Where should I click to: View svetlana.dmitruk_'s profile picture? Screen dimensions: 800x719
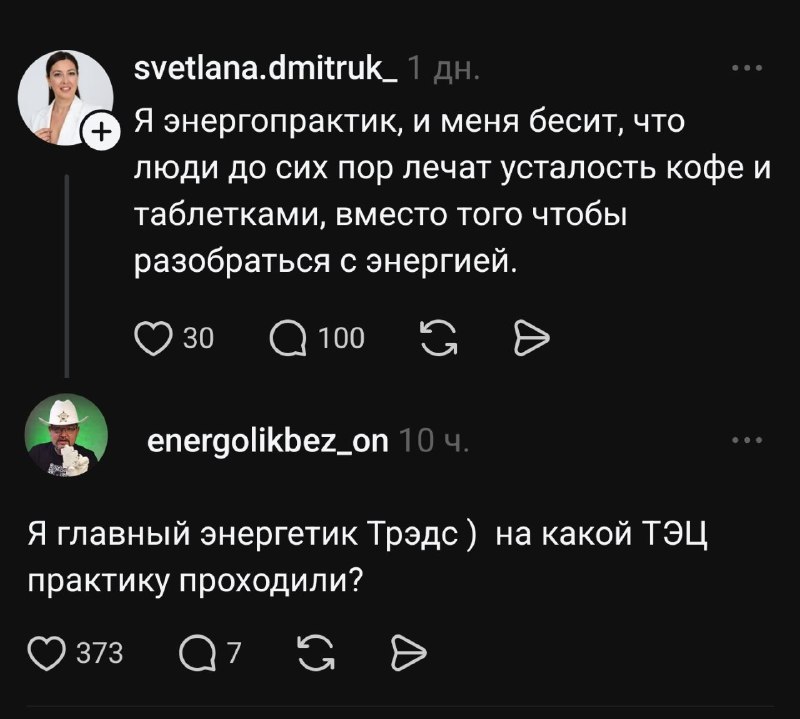(65, 100)
